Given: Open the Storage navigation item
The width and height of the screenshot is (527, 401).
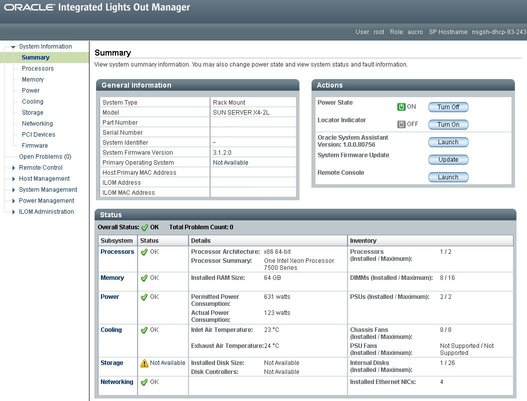Looking at the screenshot, I should click(x=32, y=113).
